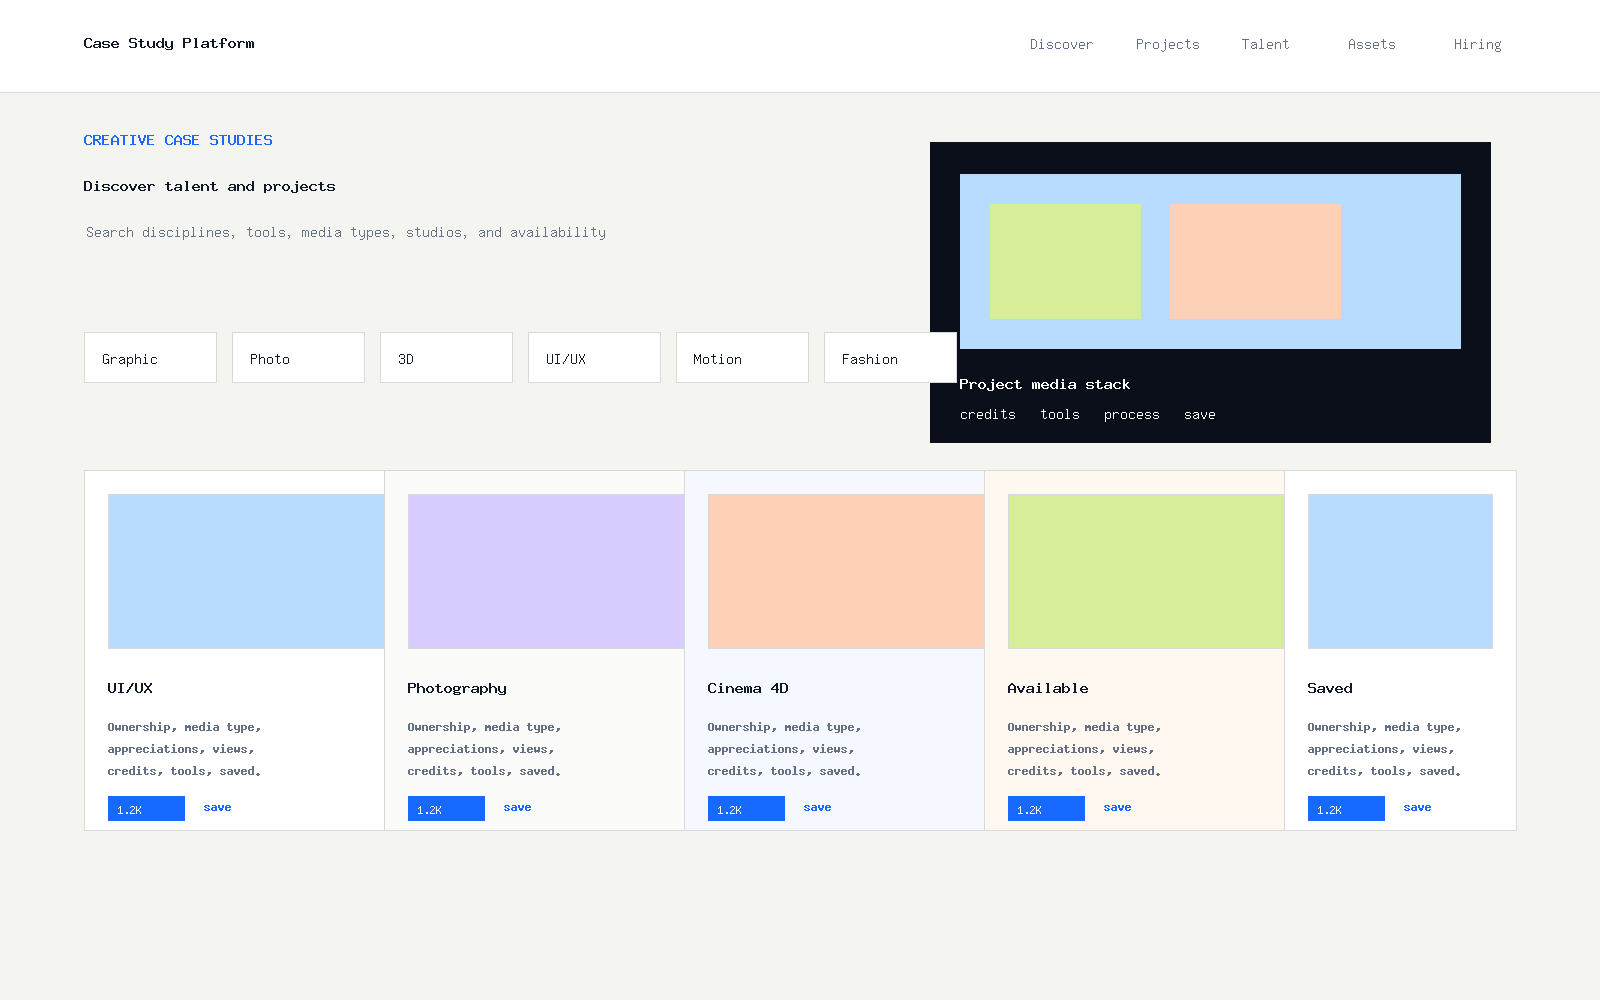Click the green block in media preview
Image resolution: width=1600 pixels, height=1000 pixels.
(1065, 261)
